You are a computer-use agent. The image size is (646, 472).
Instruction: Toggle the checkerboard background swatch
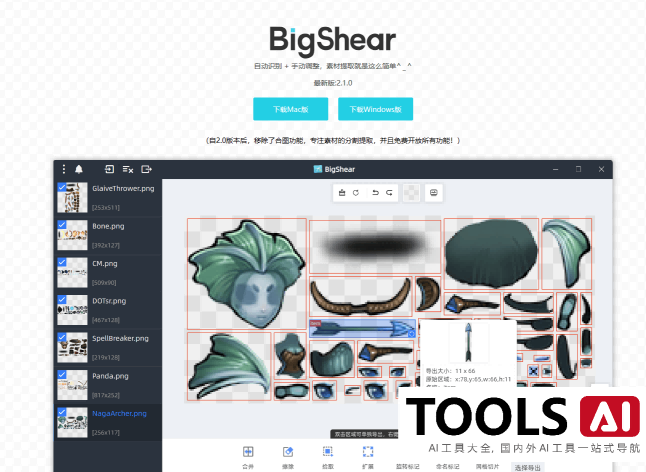point(411,193)
